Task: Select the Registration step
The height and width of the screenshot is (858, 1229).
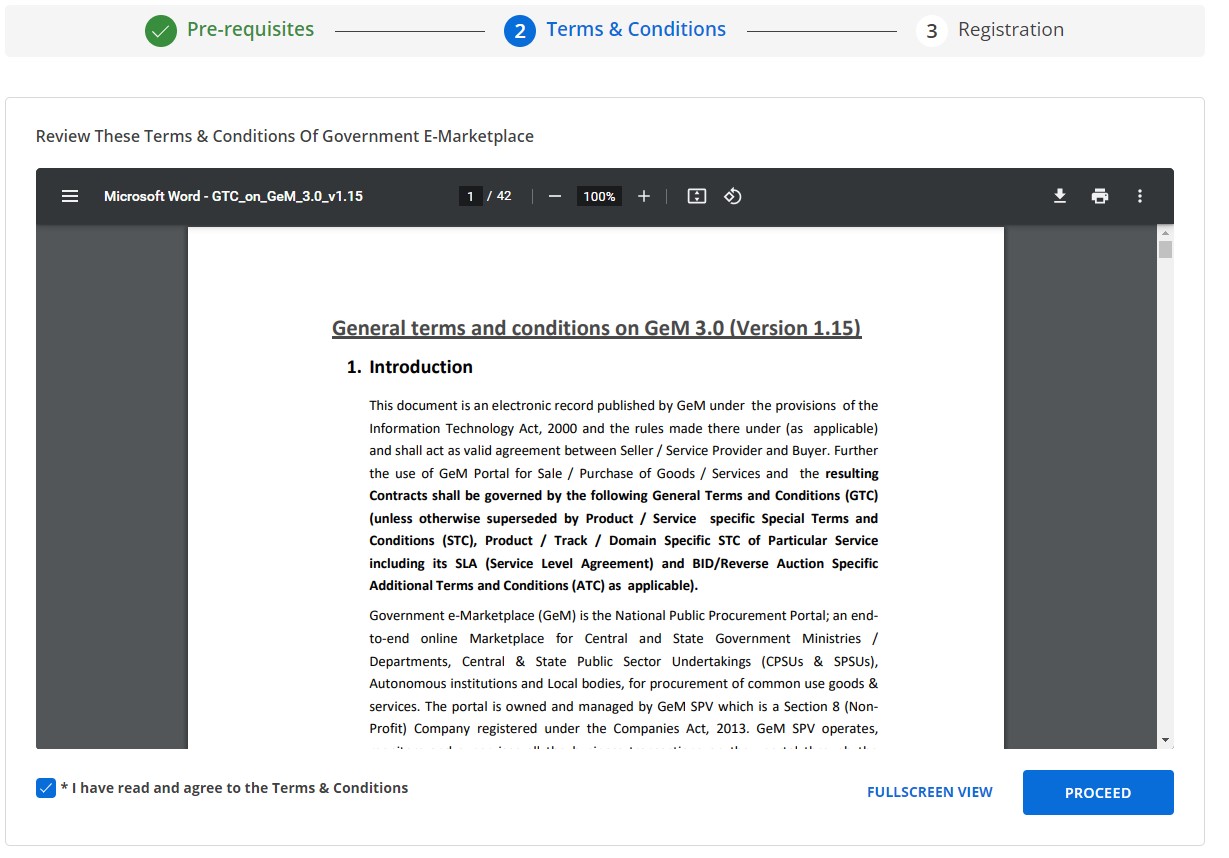Action: (x=1010, y=29)
